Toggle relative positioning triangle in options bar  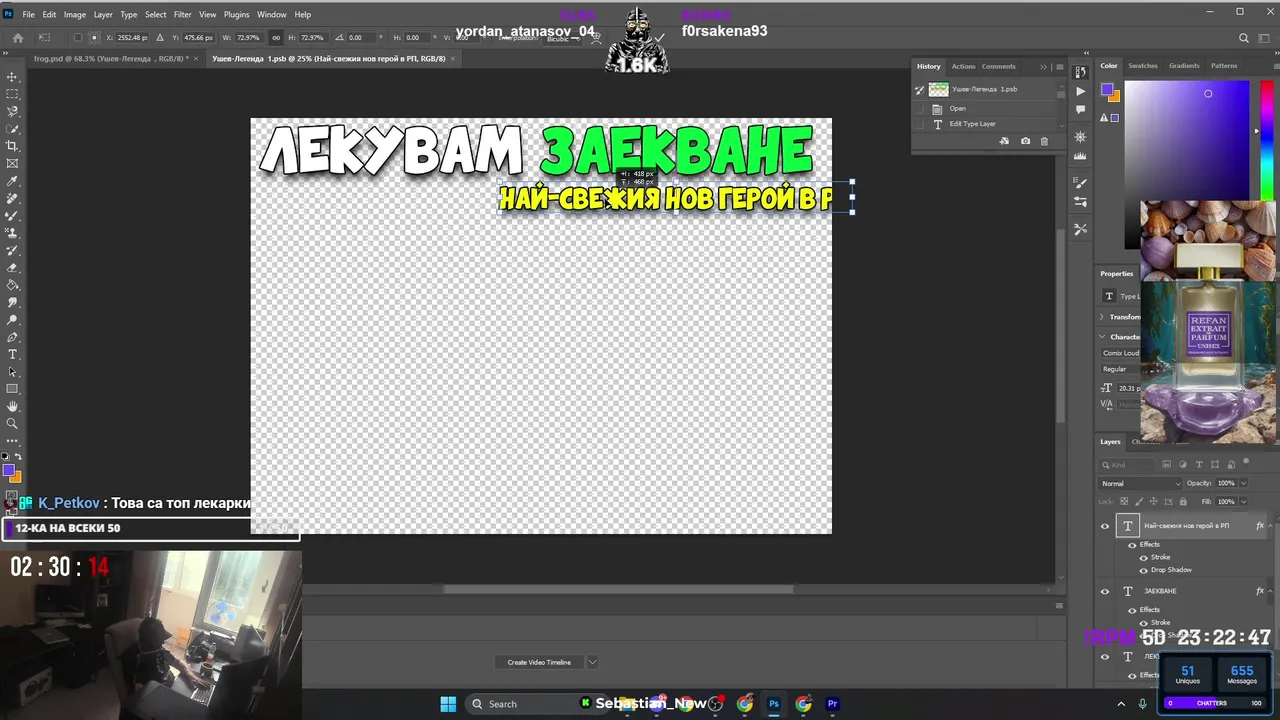pos(160,38)
